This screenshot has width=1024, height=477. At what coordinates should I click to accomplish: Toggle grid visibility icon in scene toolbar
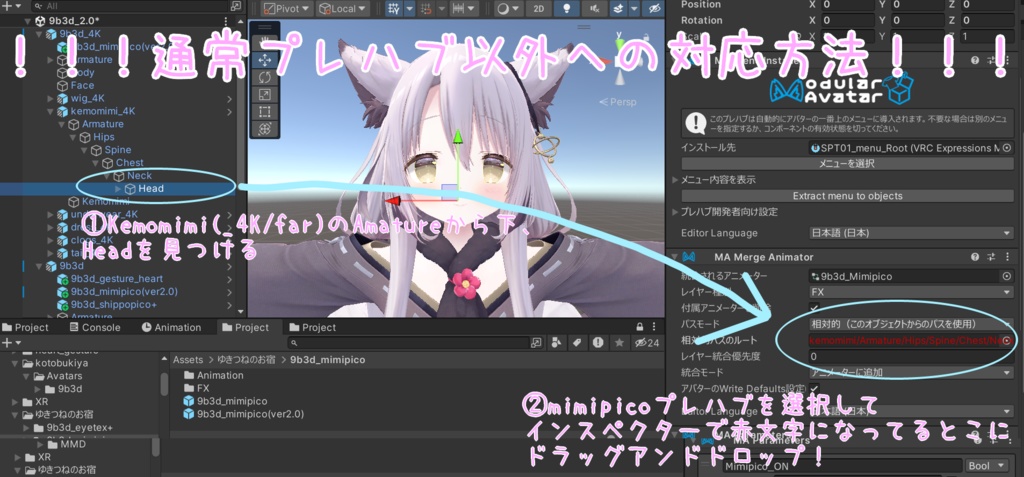[x=393, y=8]
